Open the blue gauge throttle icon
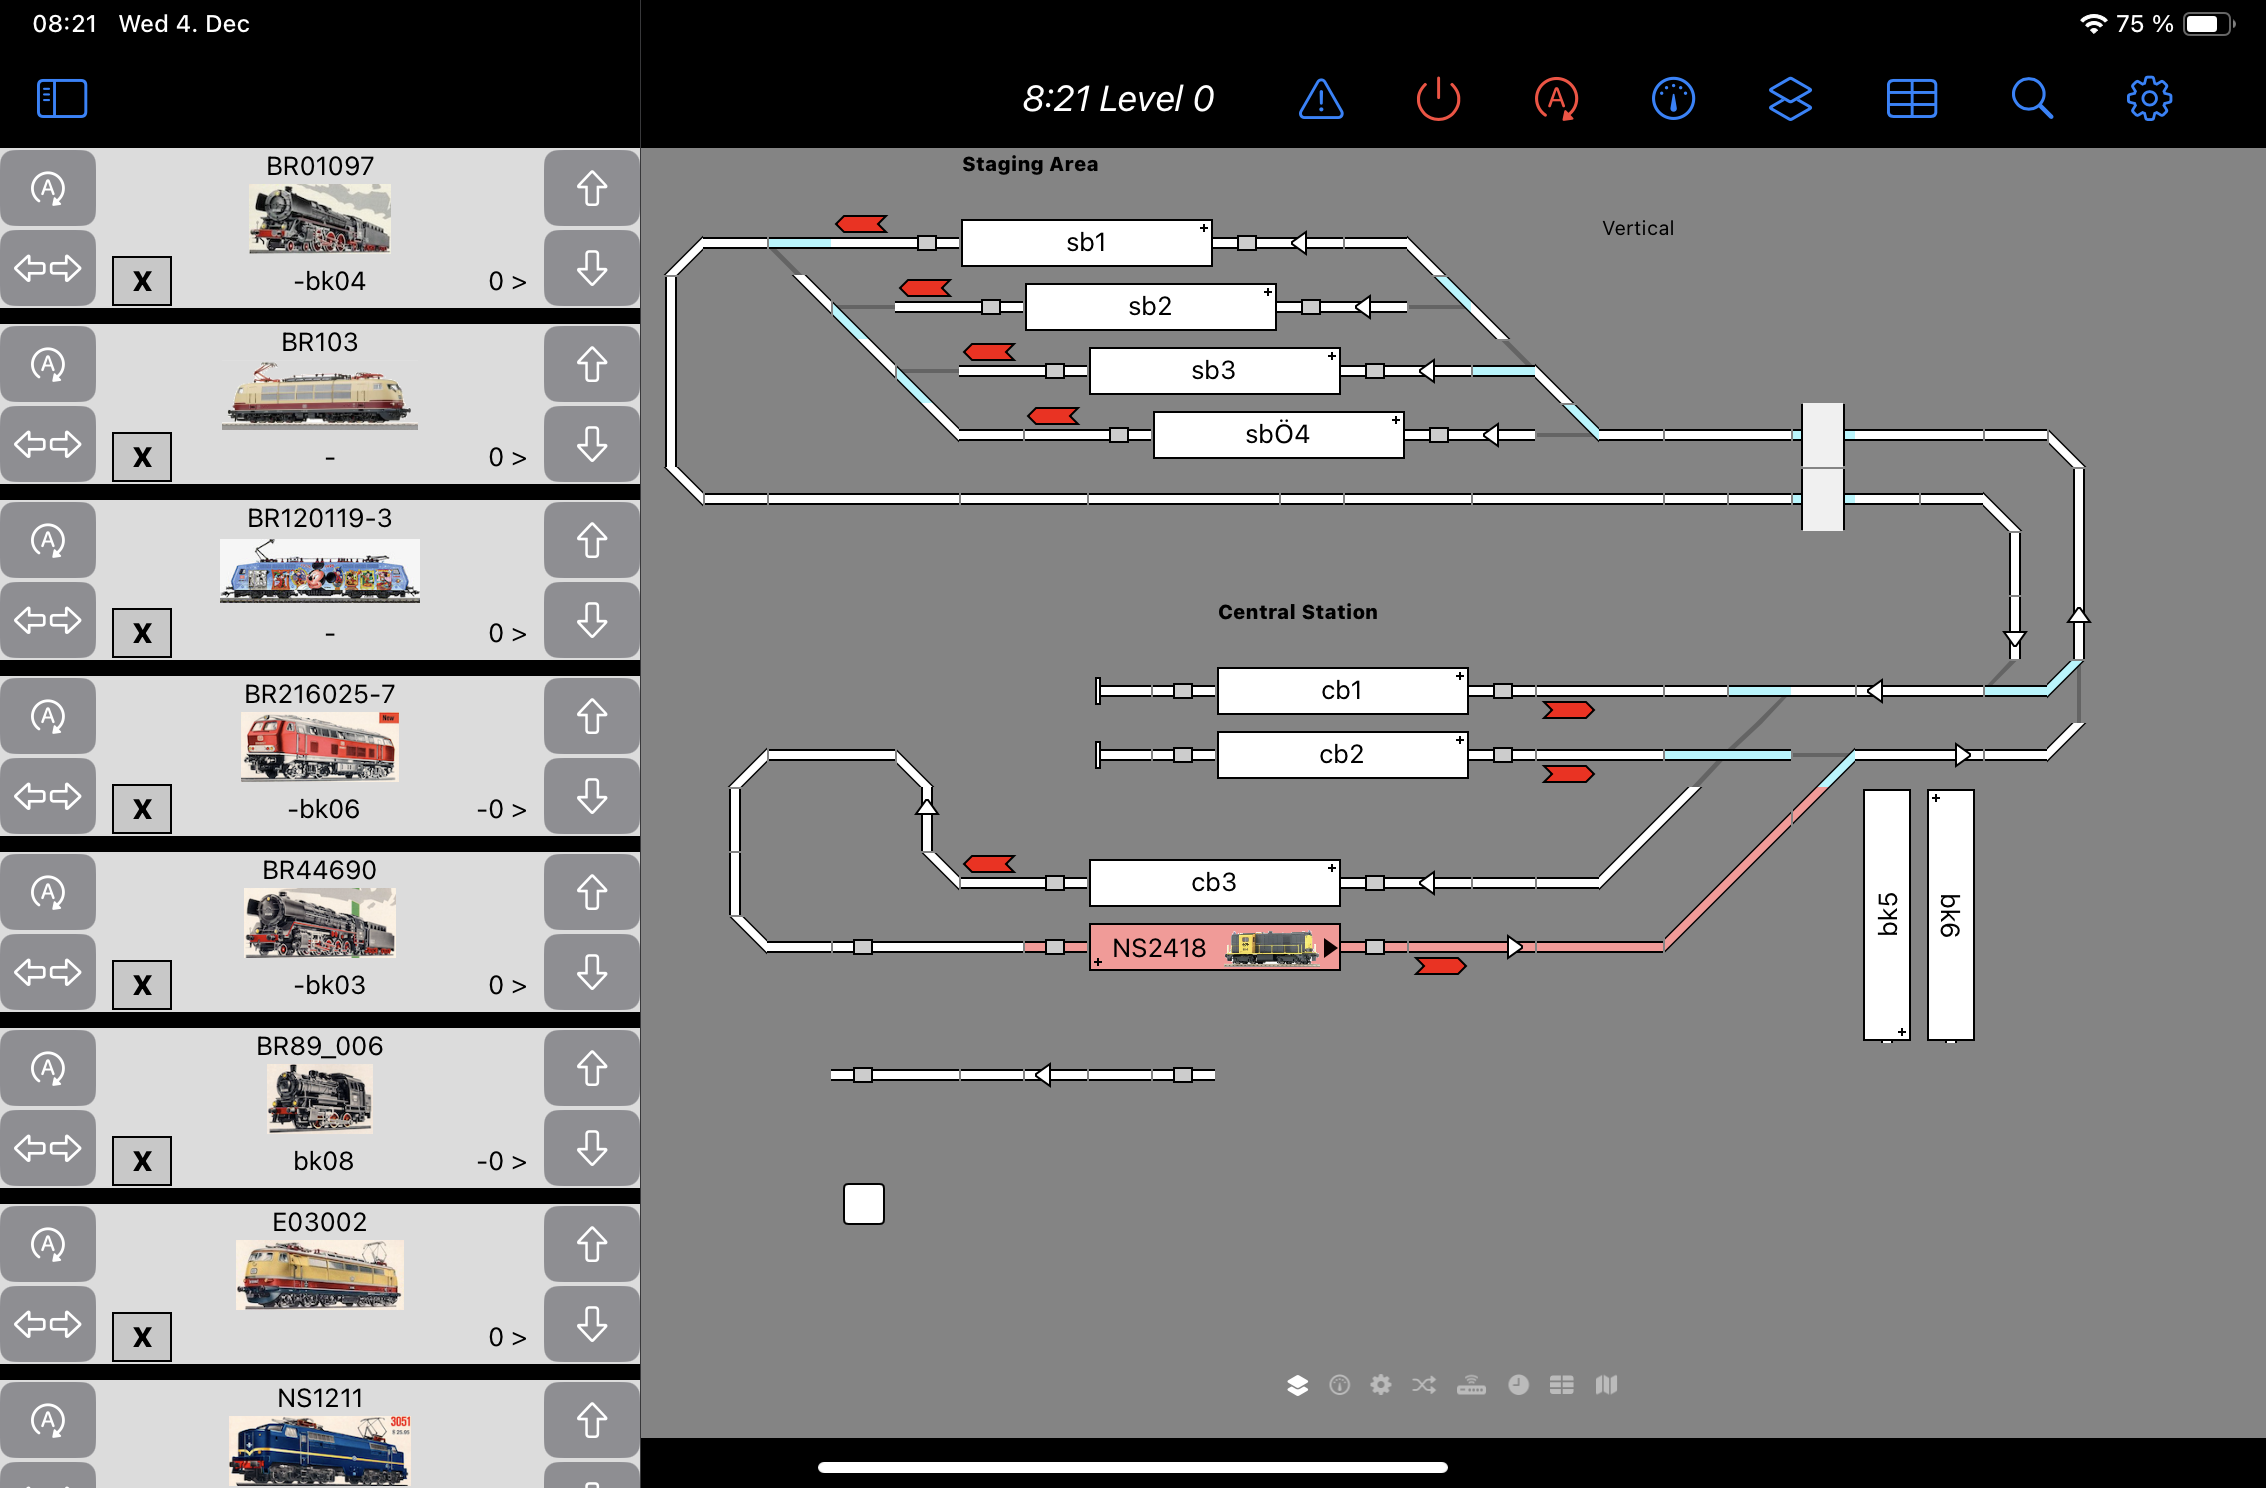Image resolution: width=2266 pixels, height=1488 pixels. (x=1673, y=99)
